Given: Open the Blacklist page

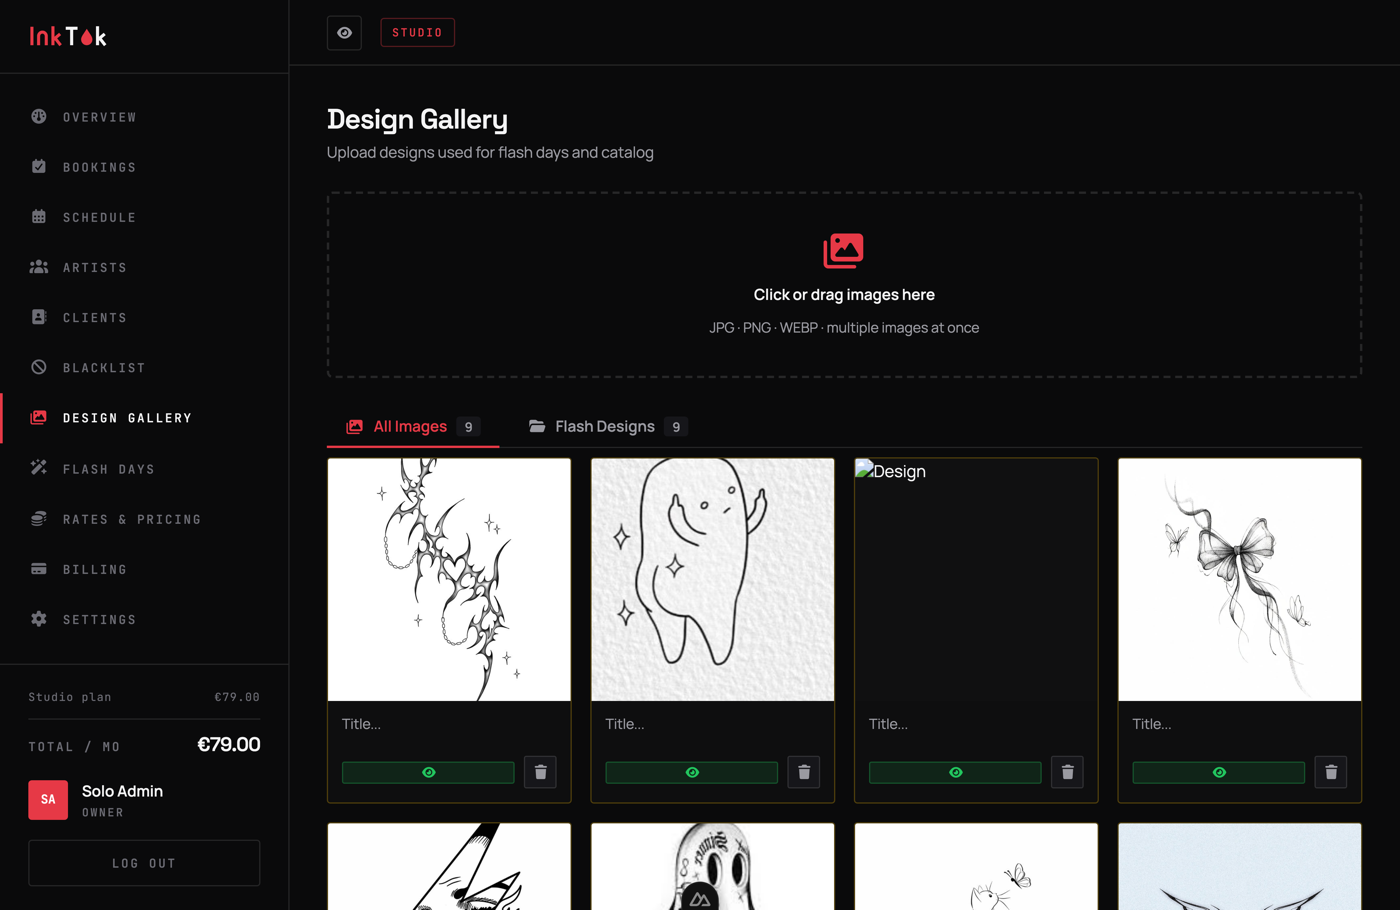Looking at the screenshot, I should click(x=144, y=367).
